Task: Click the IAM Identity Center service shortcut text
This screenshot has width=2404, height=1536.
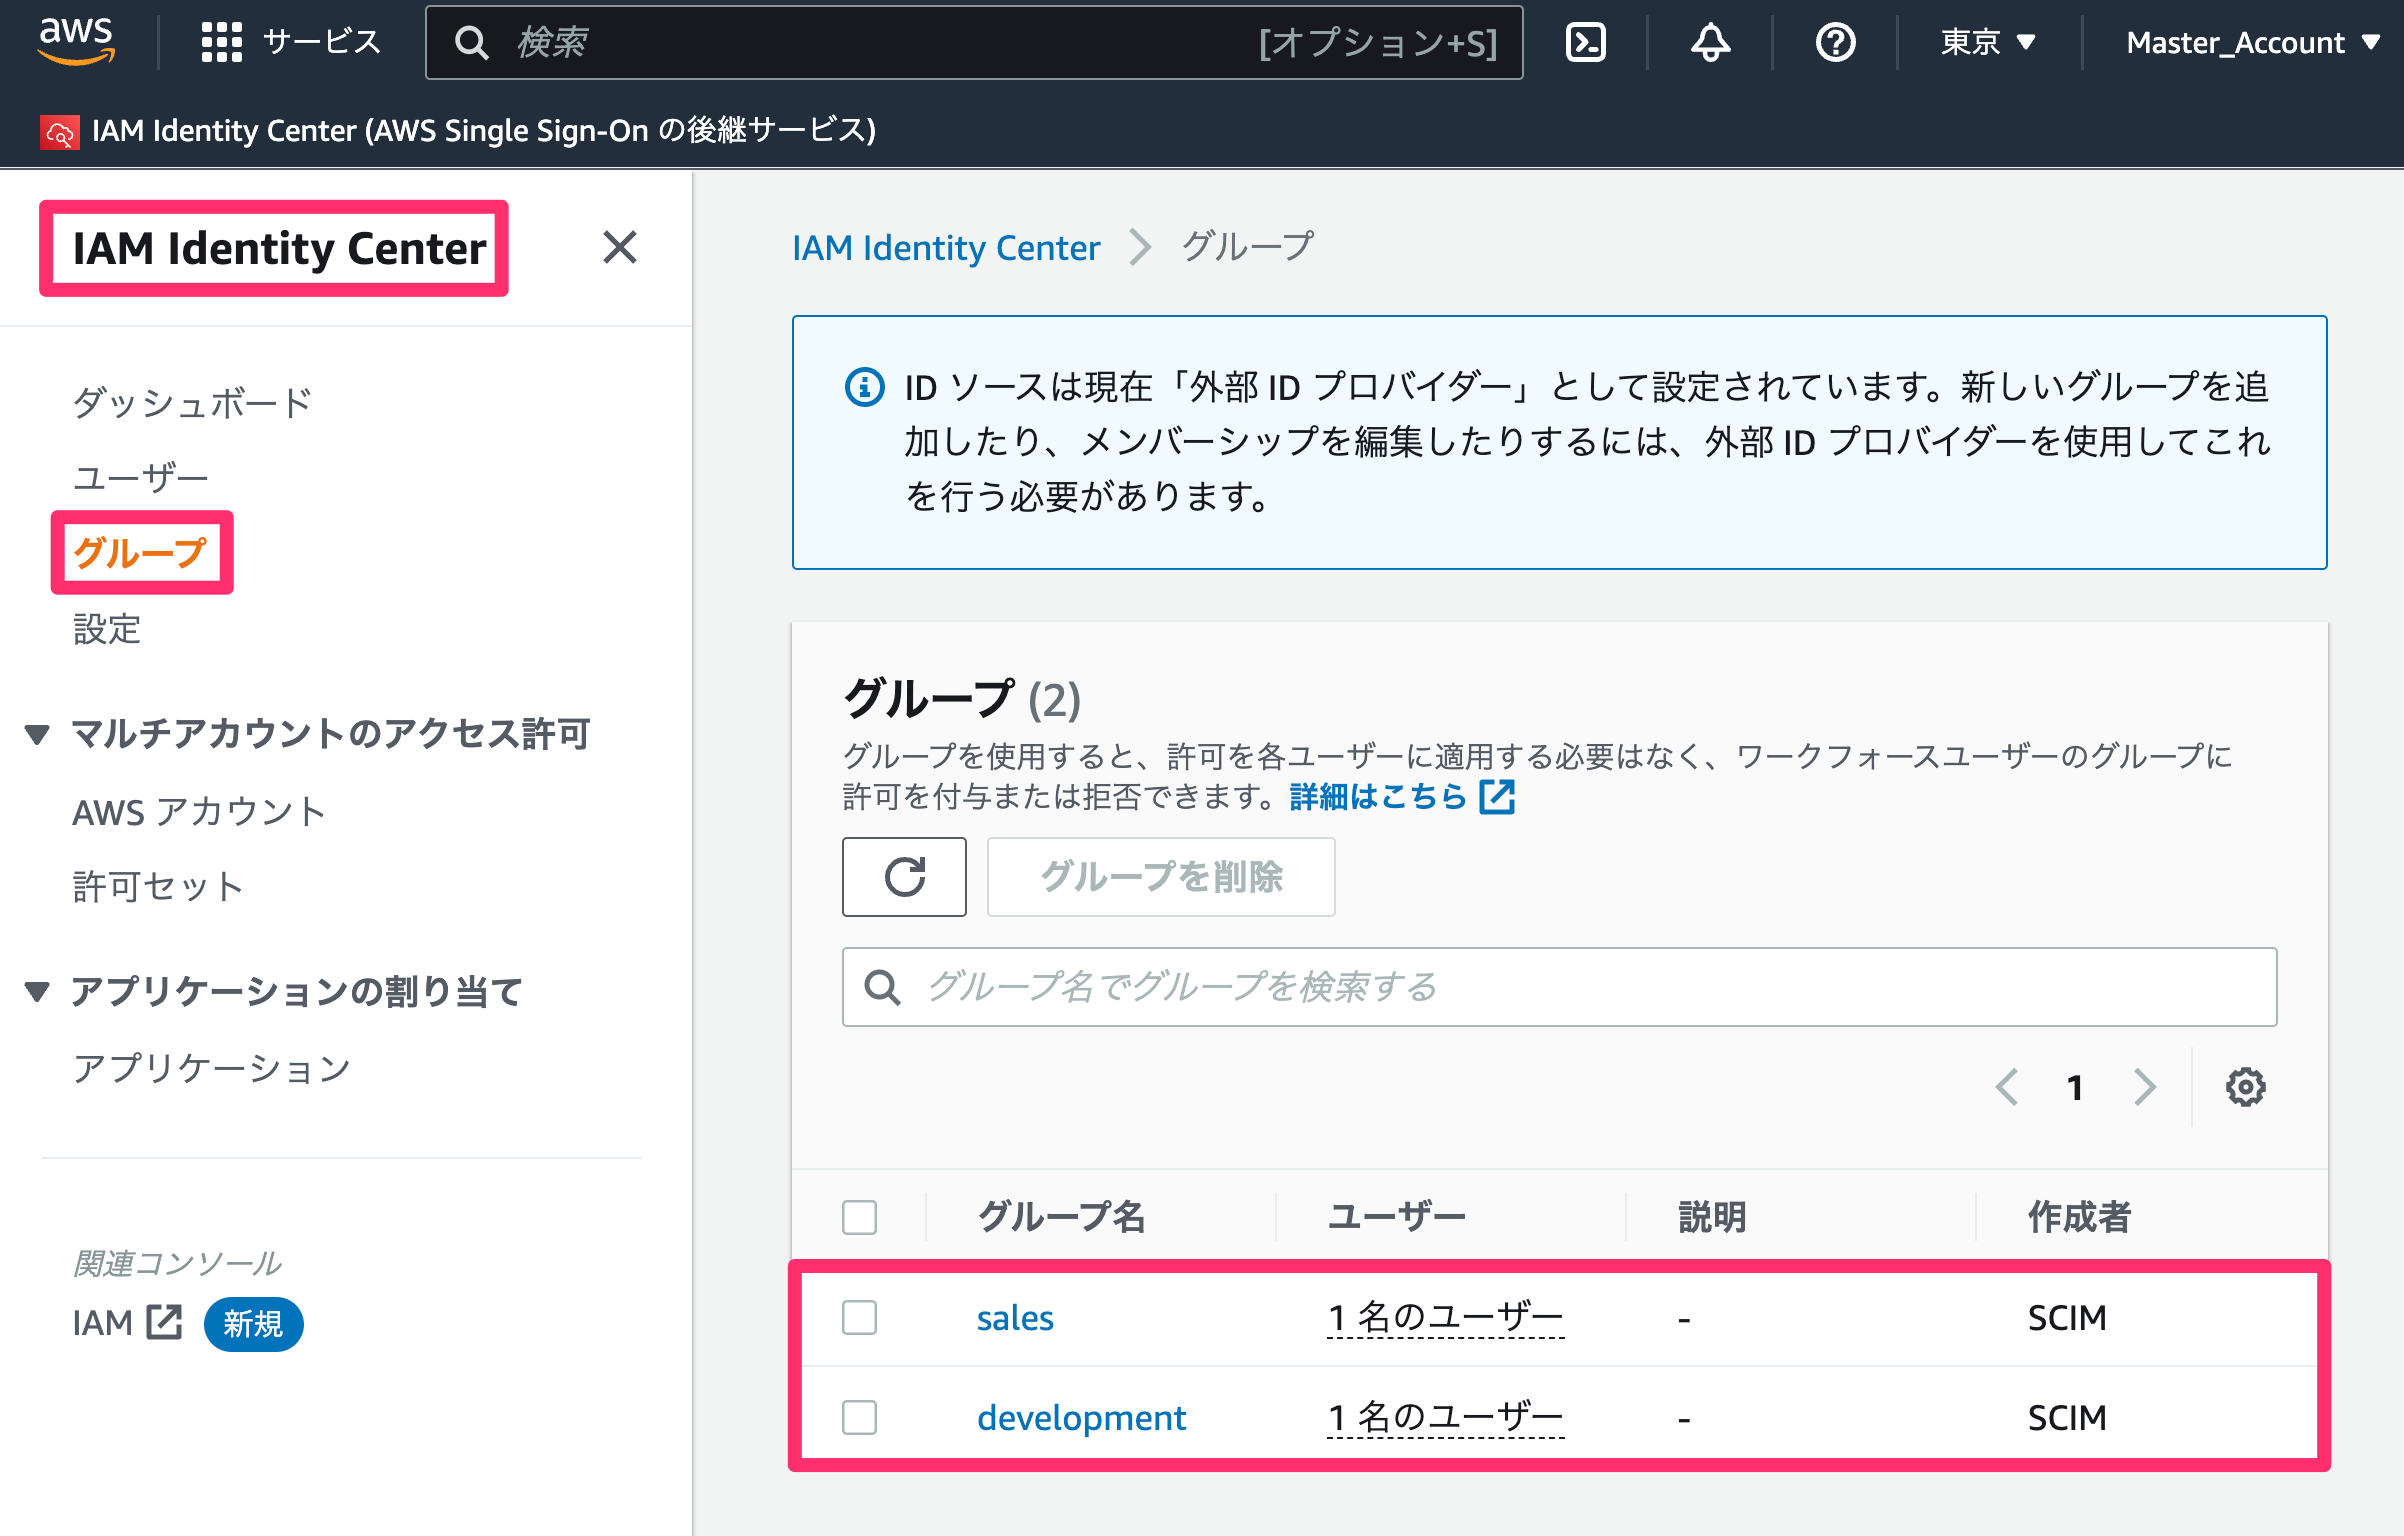Action: [484, 131]
